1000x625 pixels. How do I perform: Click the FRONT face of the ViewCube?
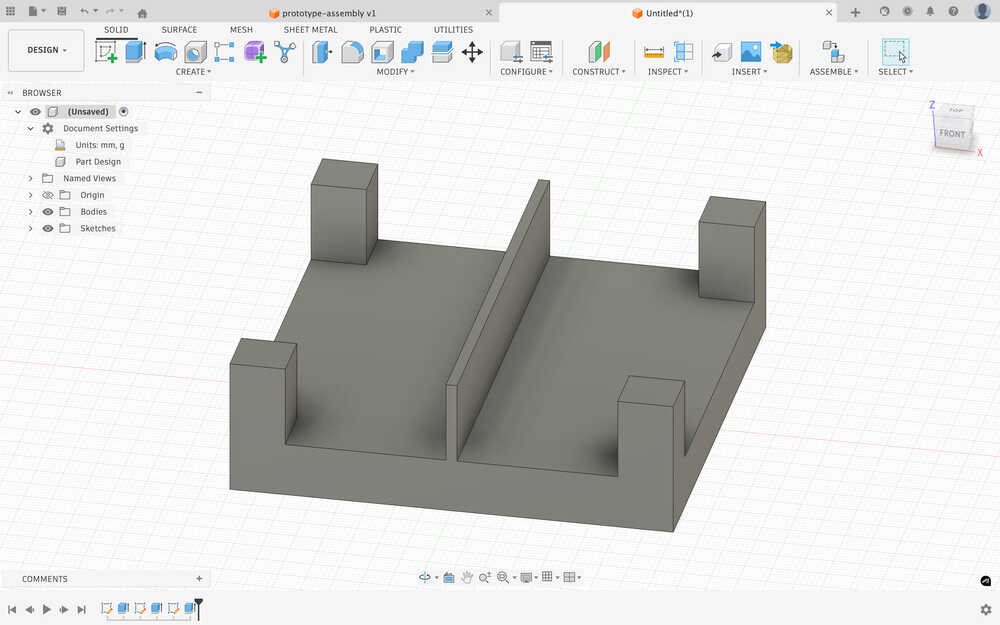click(x=952, y=134)
